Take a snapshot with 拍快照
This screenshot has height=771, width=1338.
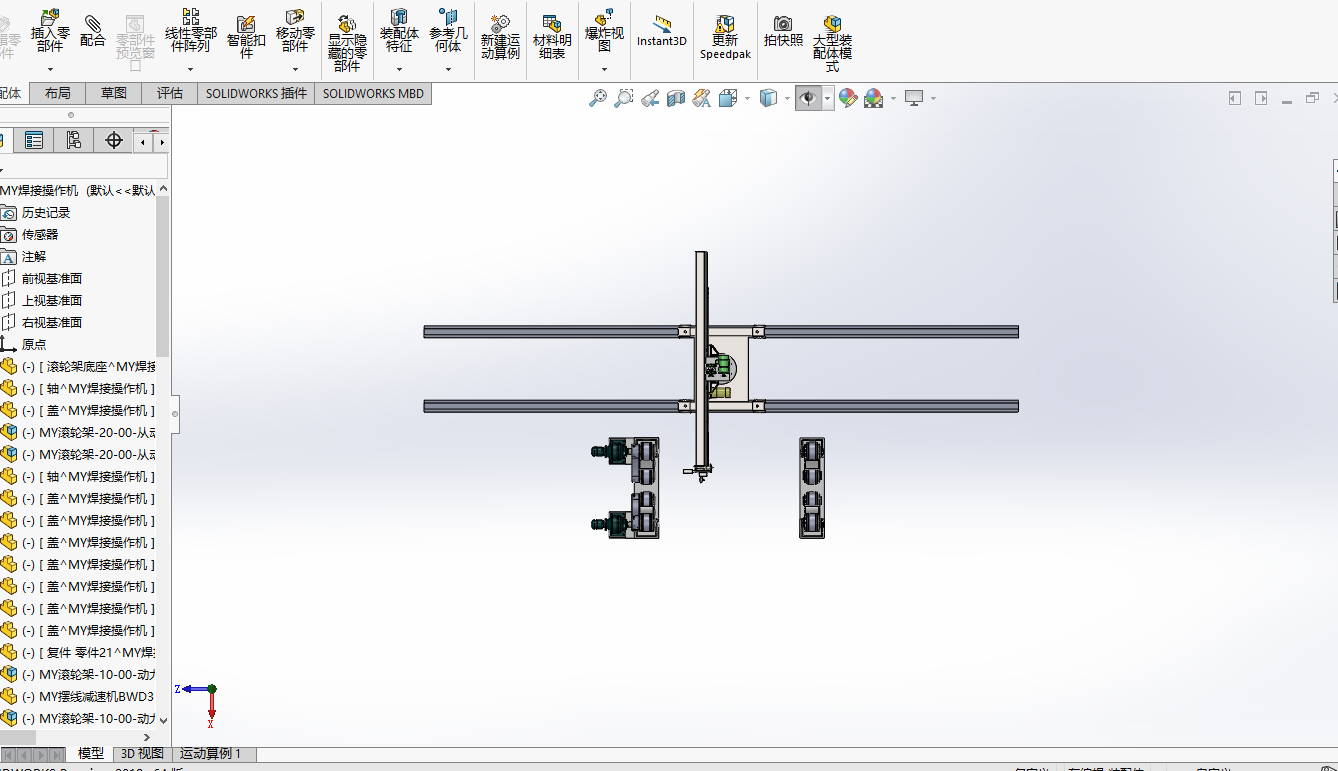point(783,31)
